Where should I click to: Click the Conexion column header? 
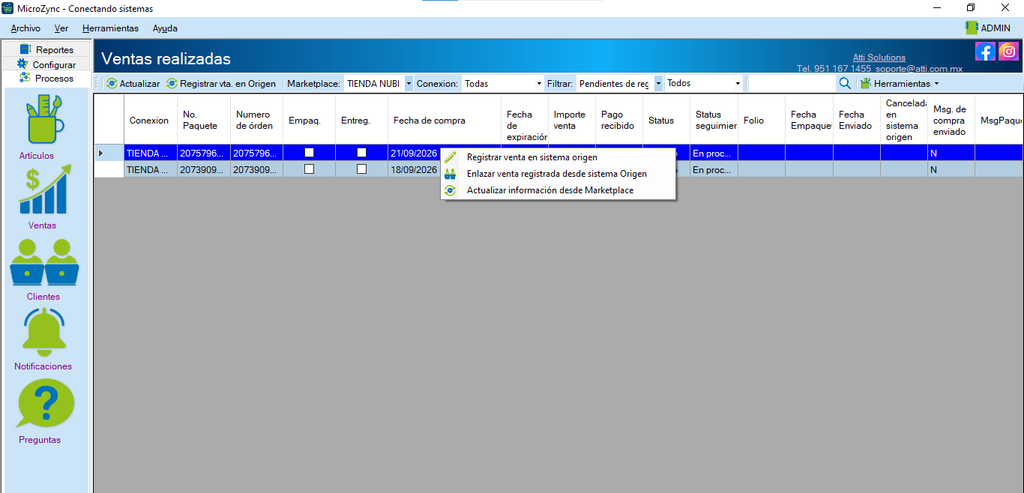(x=150, y=120)
